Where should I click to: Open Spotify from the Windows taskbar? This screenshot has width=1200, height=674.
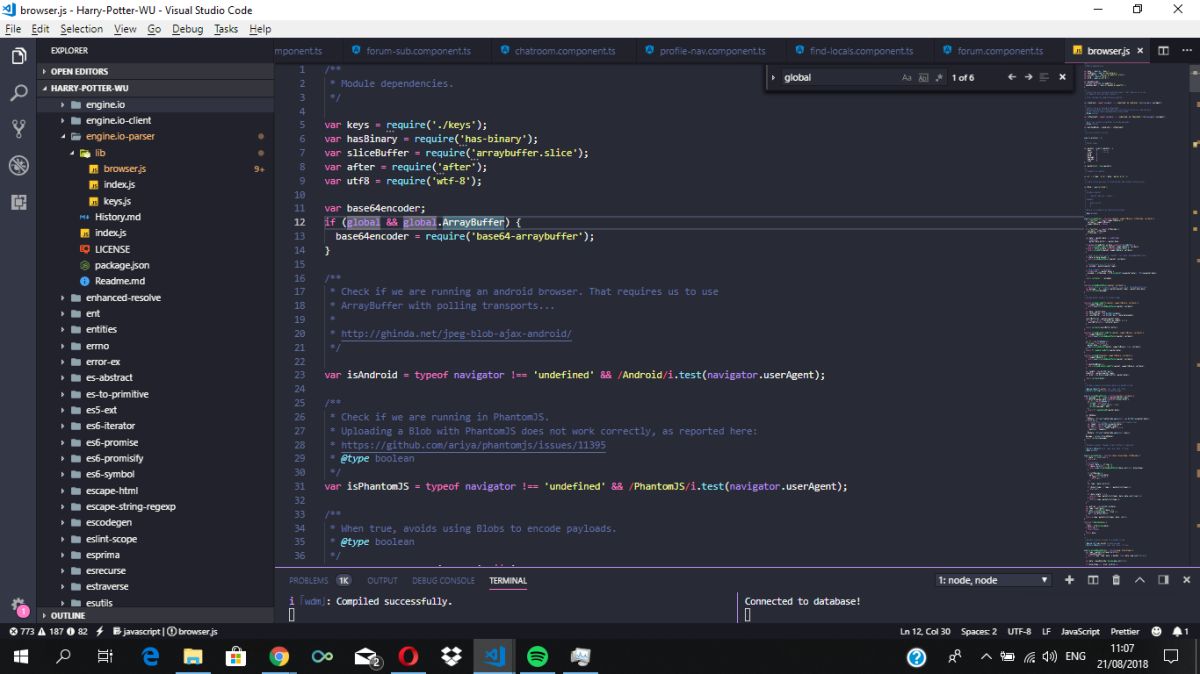coord(537,657)
